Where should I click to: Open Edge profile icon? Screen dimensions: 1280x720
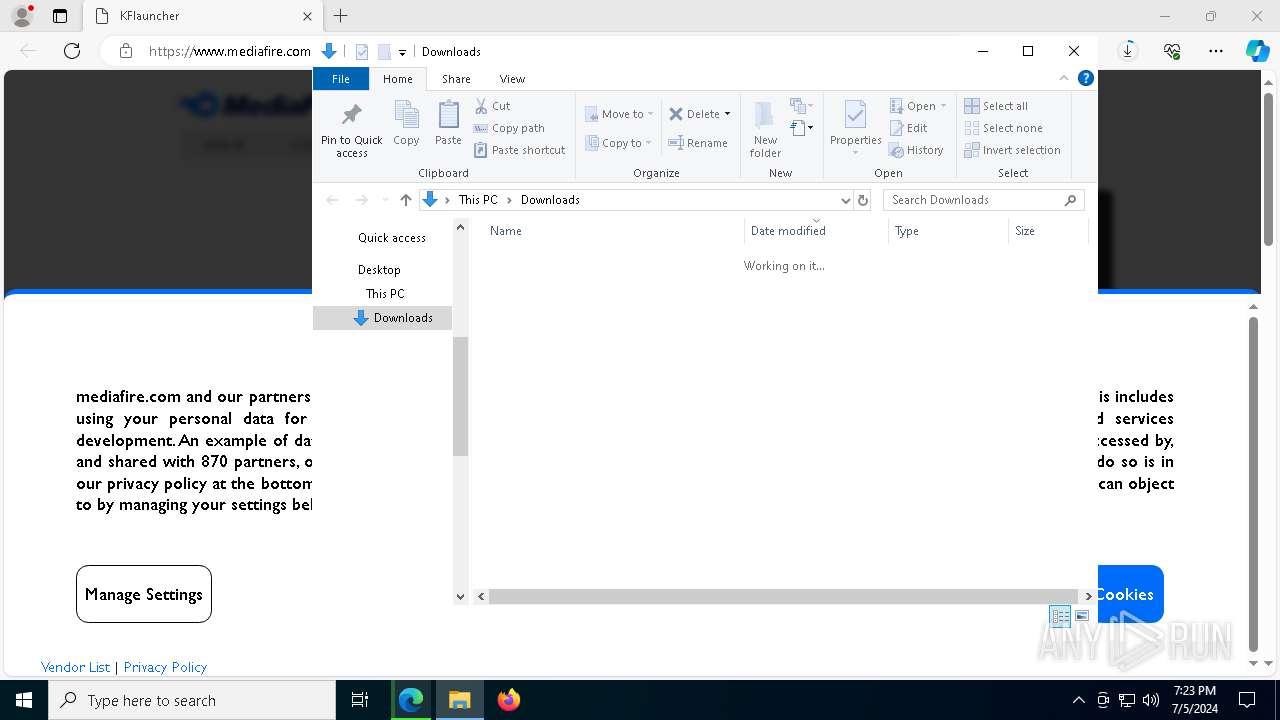(22, 16)
